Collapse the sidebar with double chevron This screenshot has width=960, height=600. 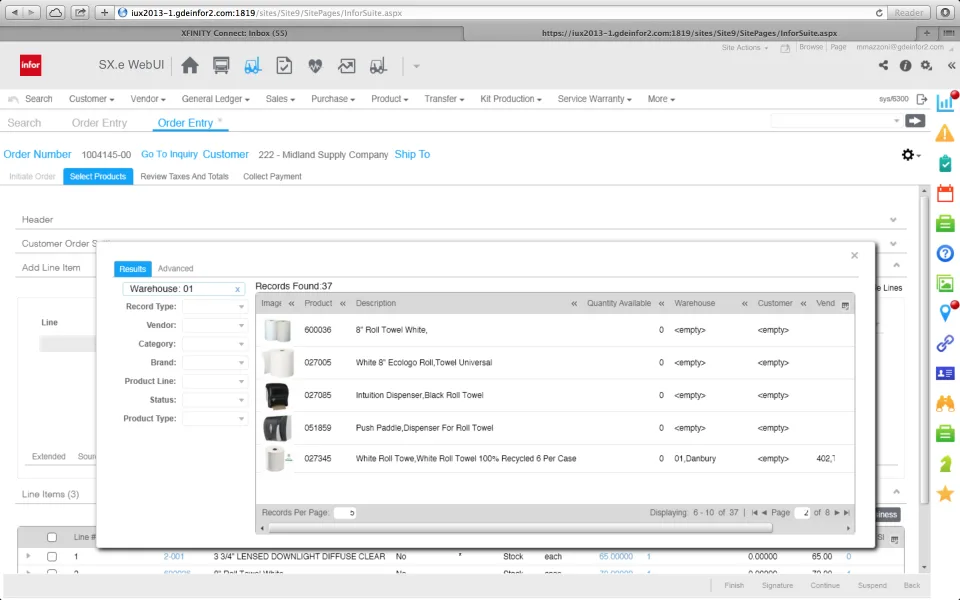(951, 66)
